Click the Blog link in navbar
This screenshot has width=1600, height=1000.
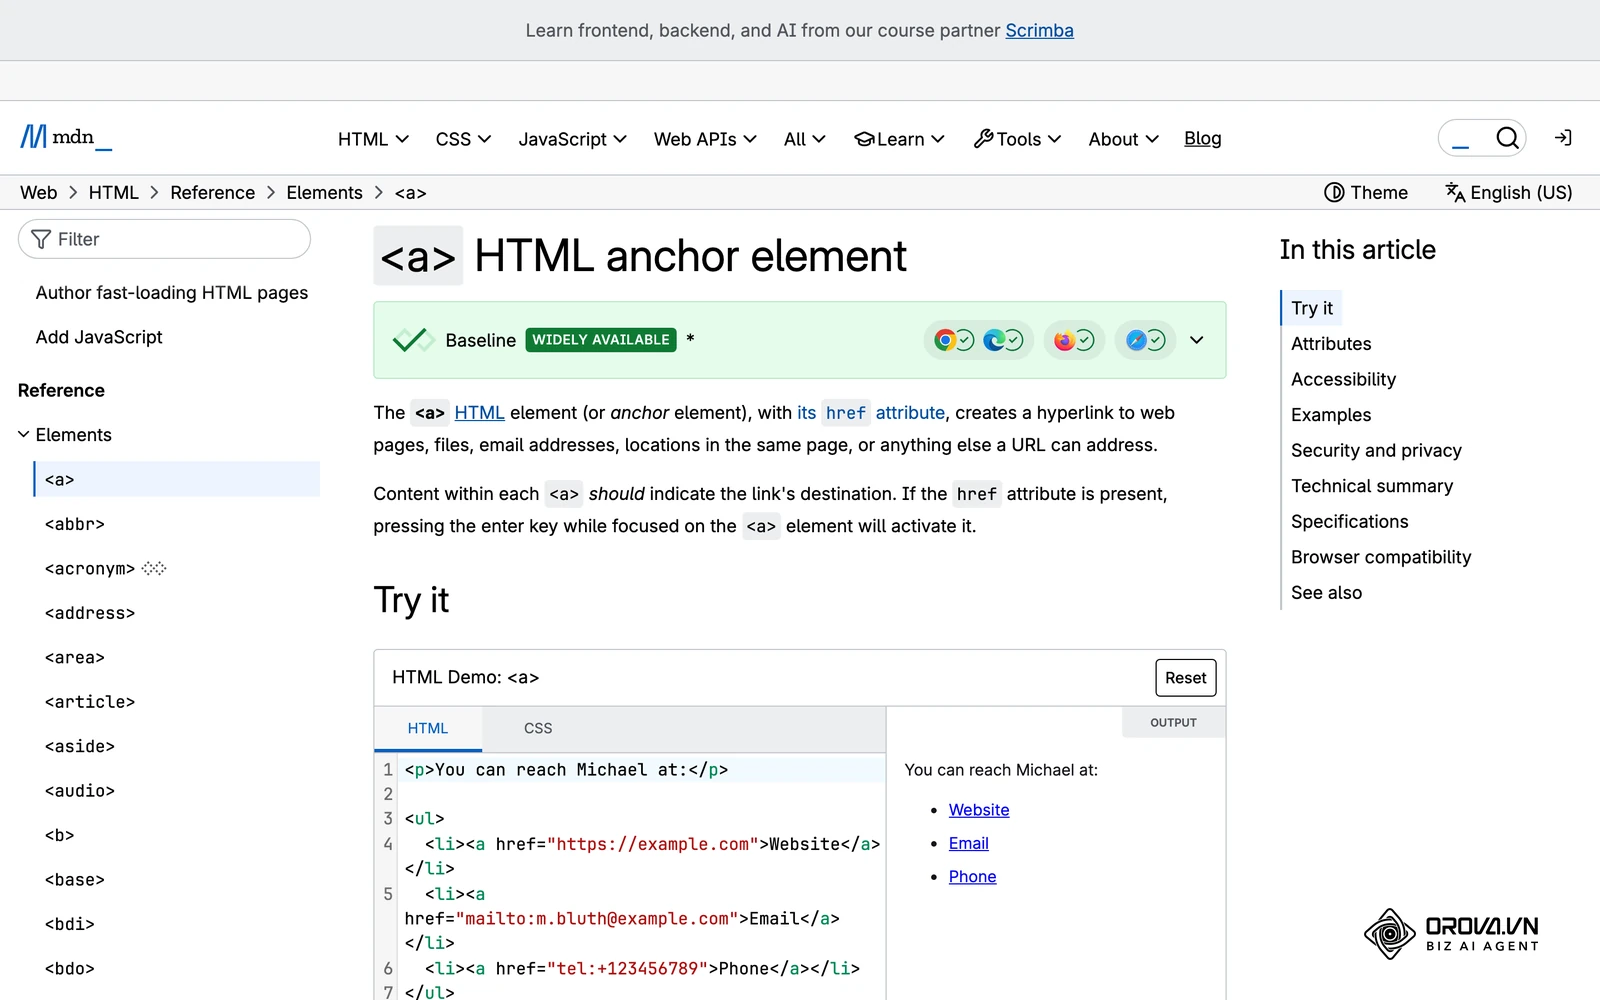1203,139
